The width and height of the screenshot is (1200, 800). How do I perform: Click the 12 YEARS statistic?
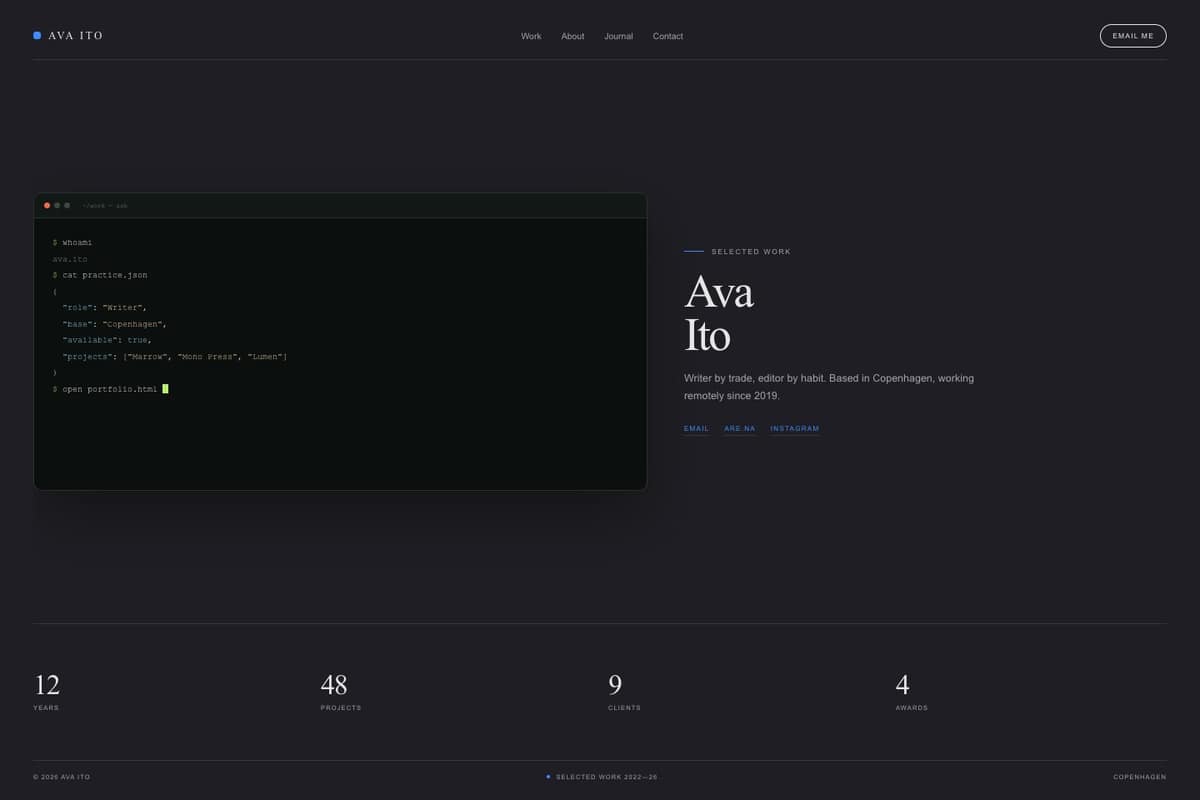(47, 692)
